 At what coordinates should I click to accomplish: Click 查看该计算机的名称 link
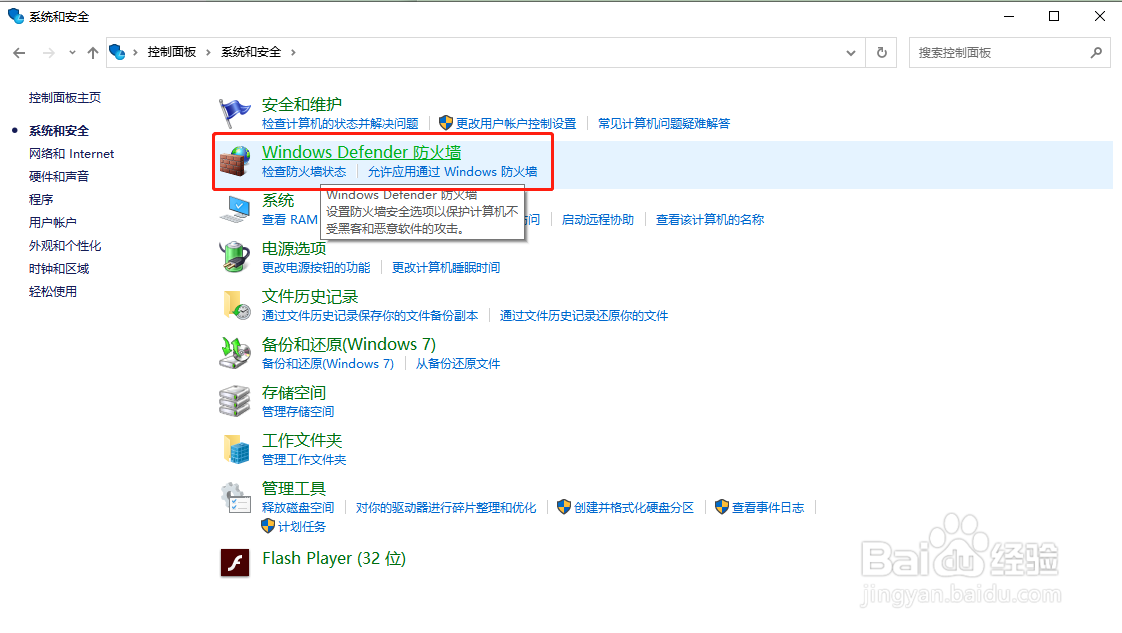click(x=710, y=220)
